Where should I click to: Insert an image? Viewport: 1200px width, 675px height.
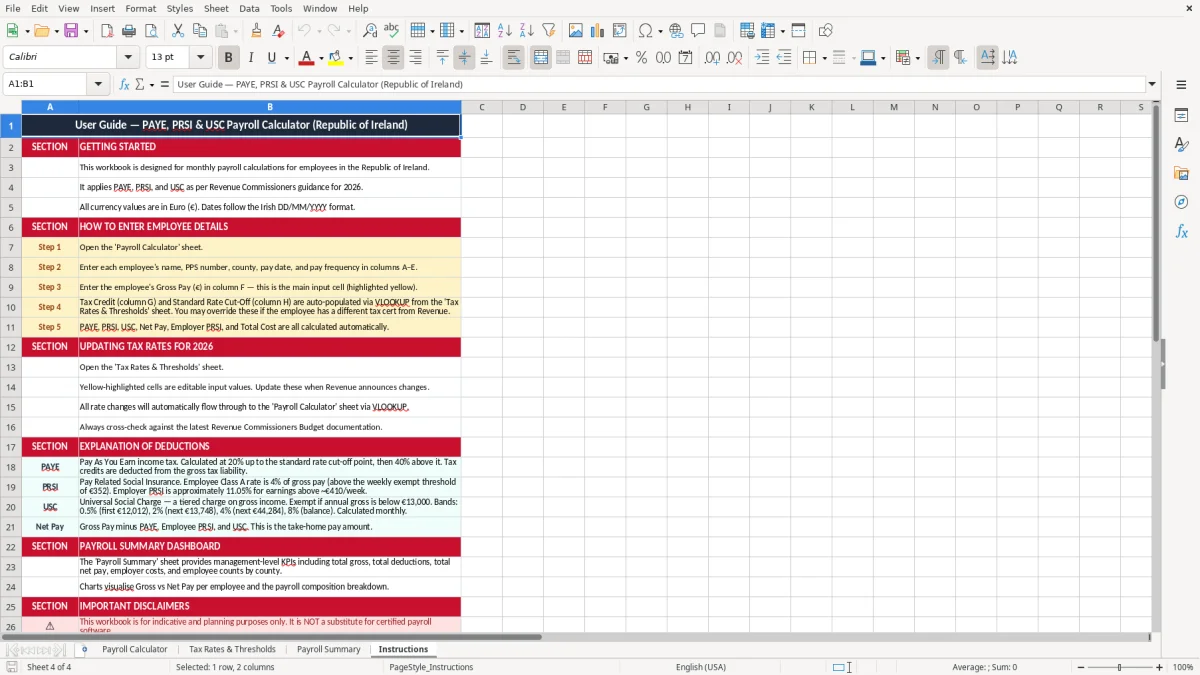click(576, 31)
